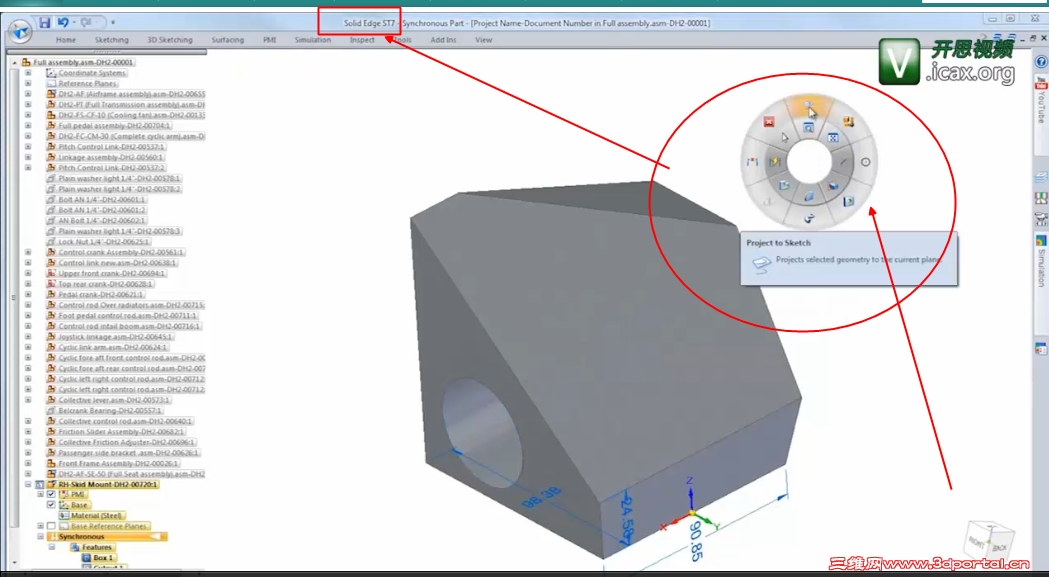The height and width of the screenshot is (577, 1049).
Task: Open the Add Ins tab
Action: point(443,40)
